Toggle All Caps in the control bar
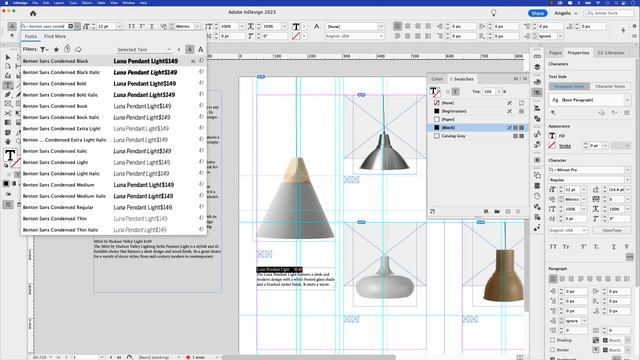 click(x=131, y=26)
